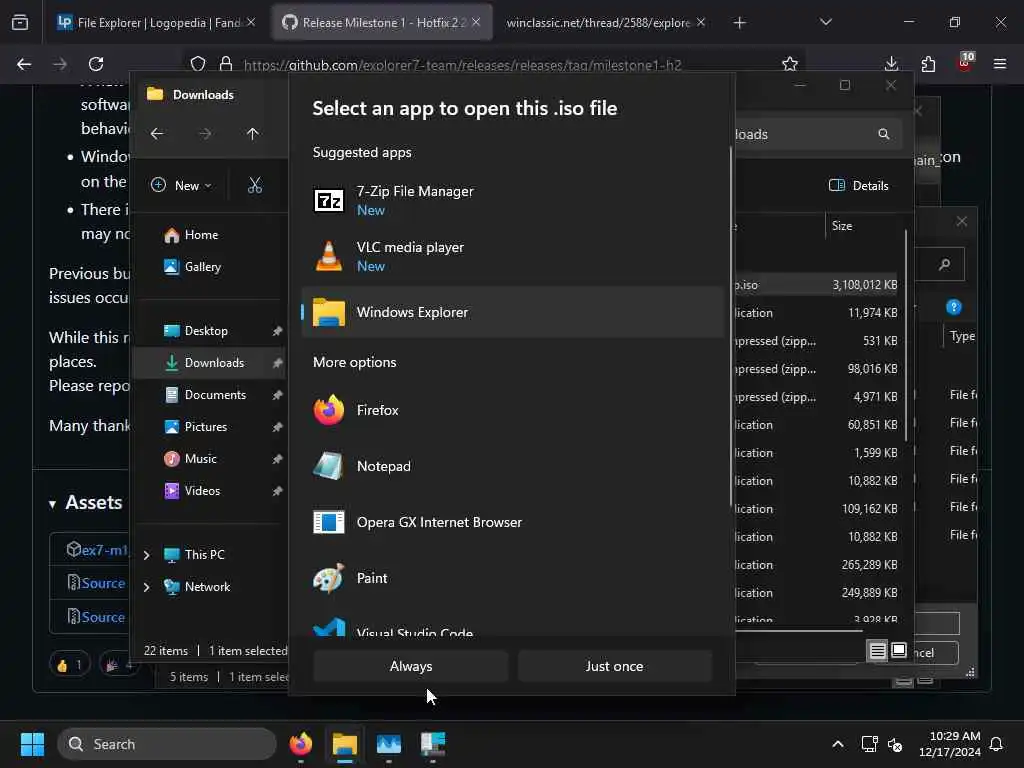This screenshot has width=1024, height=768.
Task: Open a new browser tab
Action: pyautogui.click(x=739, y=23)
